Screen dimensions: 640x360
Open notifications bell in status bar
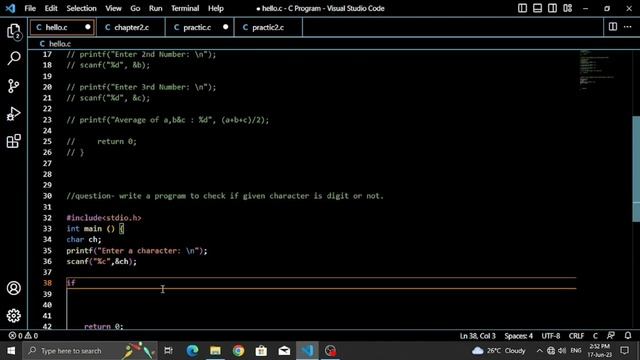[x=628, y=336]
